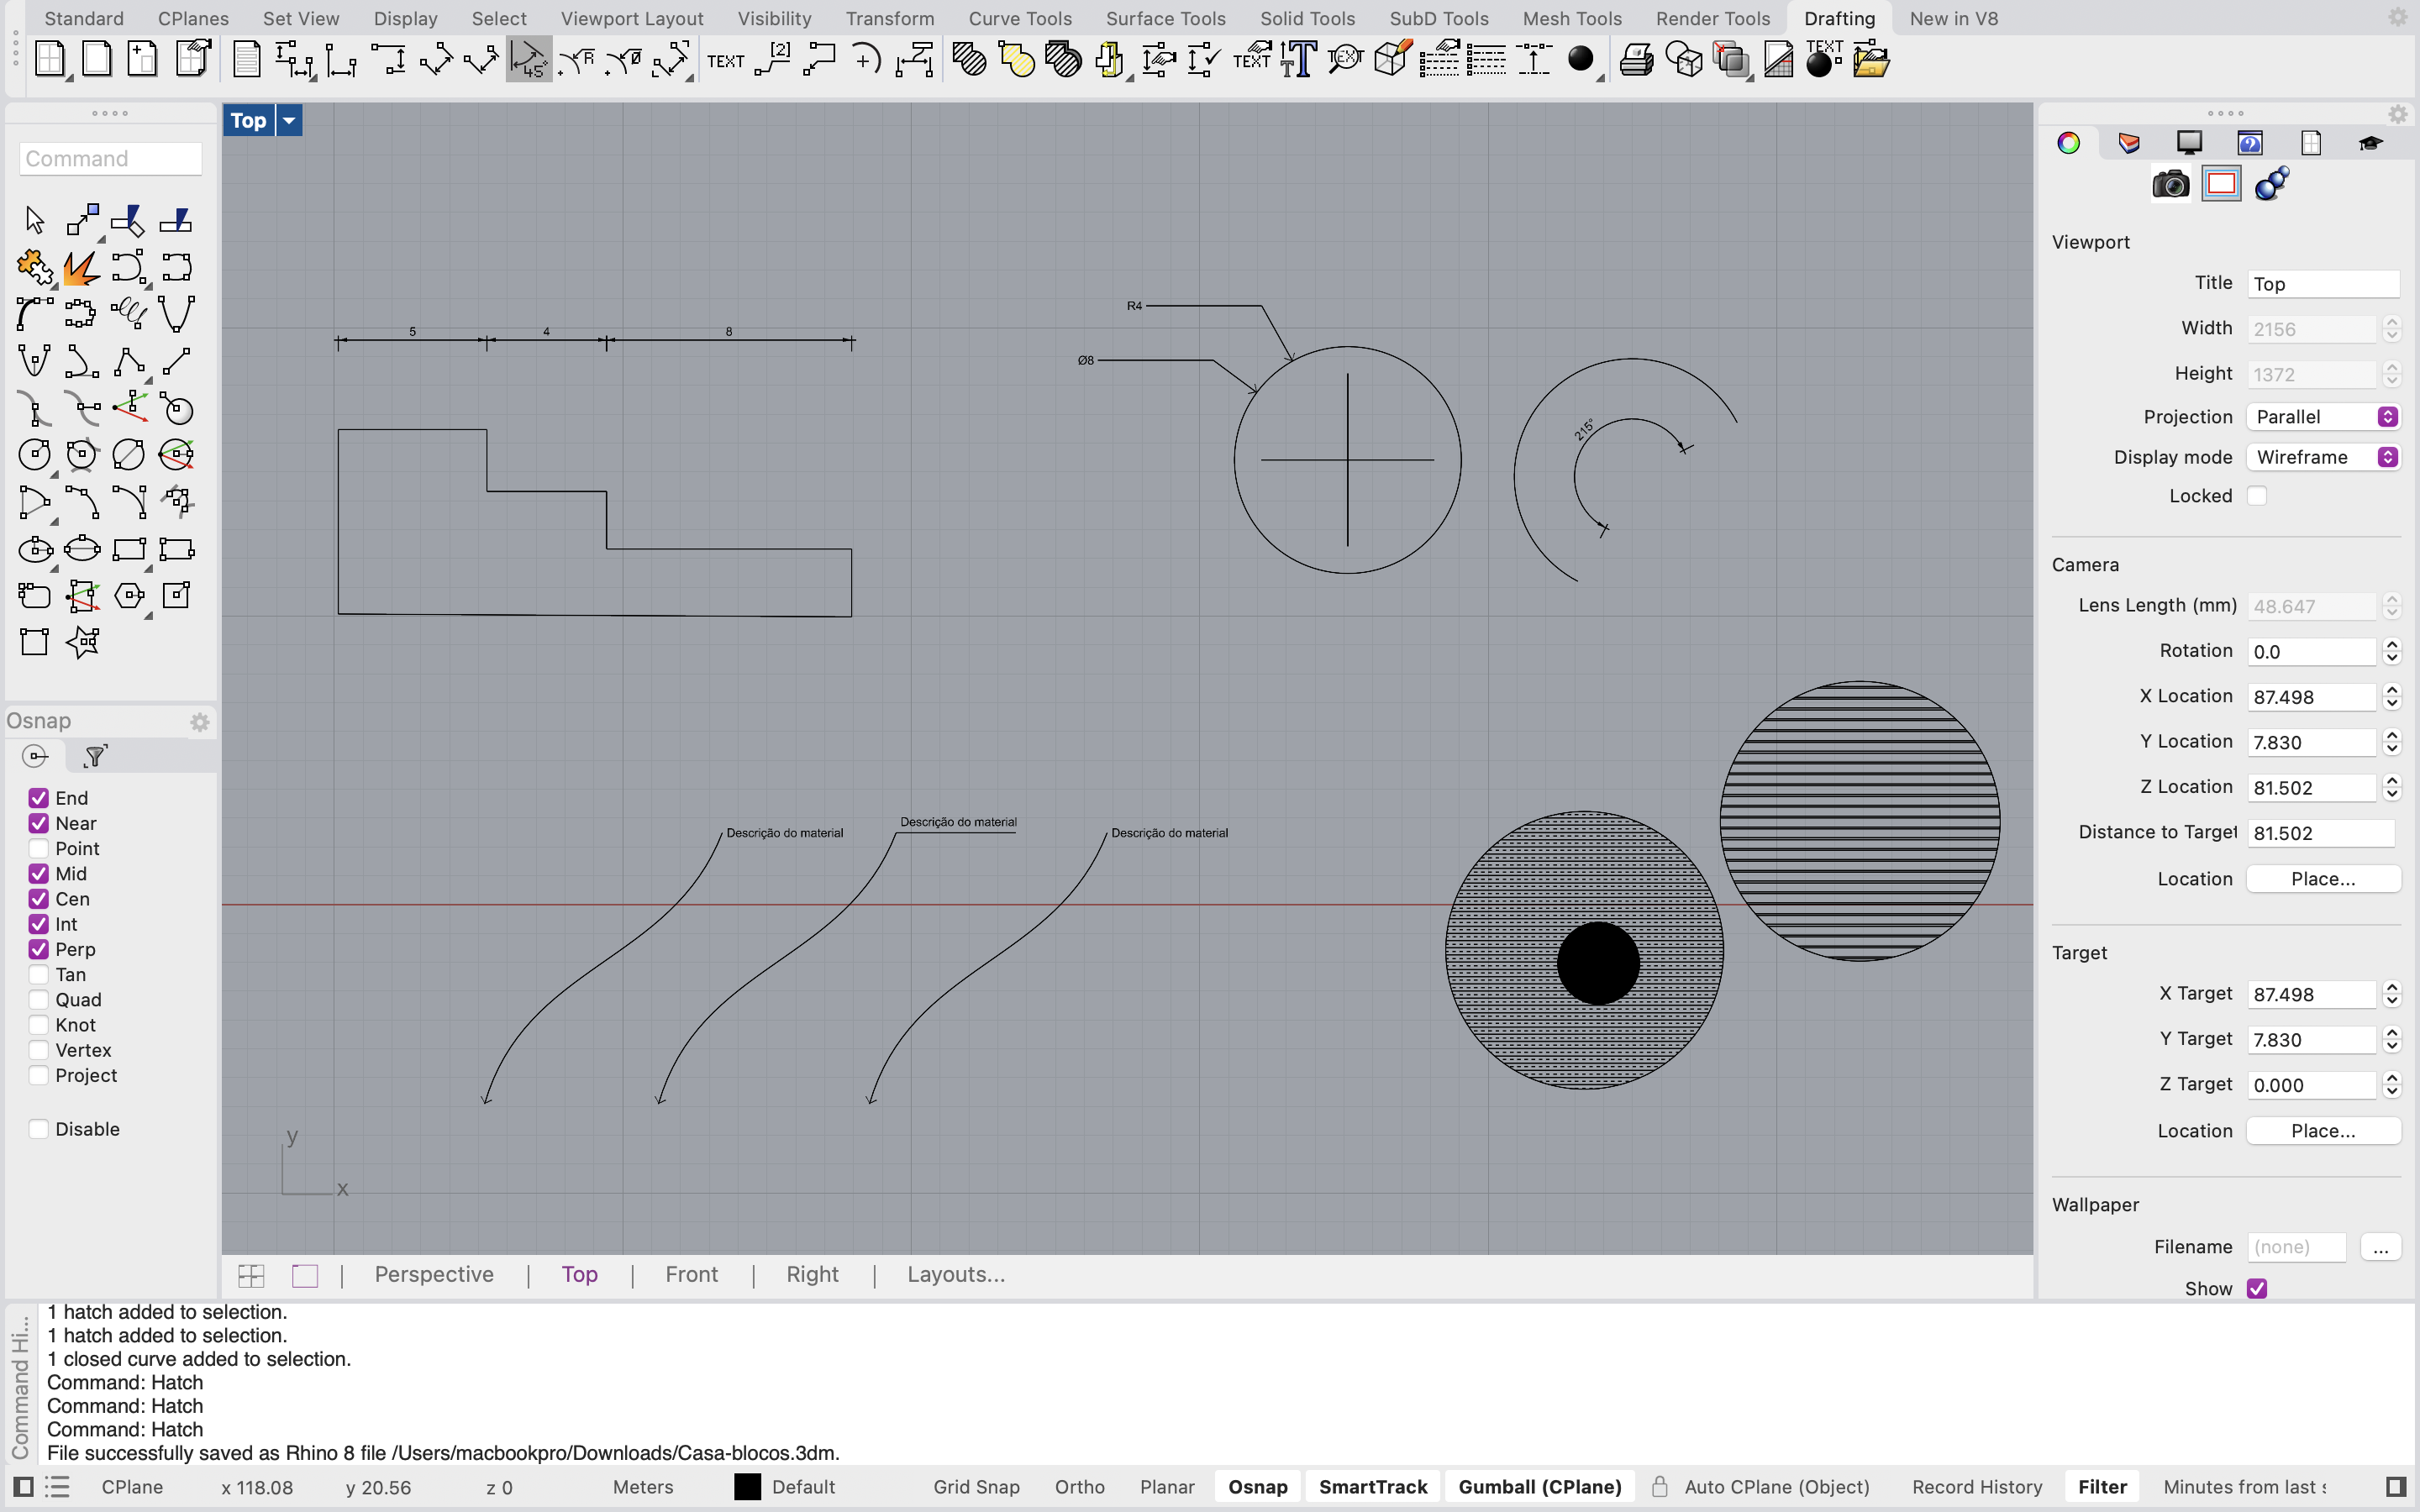
Task: Open the Top viewport title dropdown
Action: [x=289, y=120]
